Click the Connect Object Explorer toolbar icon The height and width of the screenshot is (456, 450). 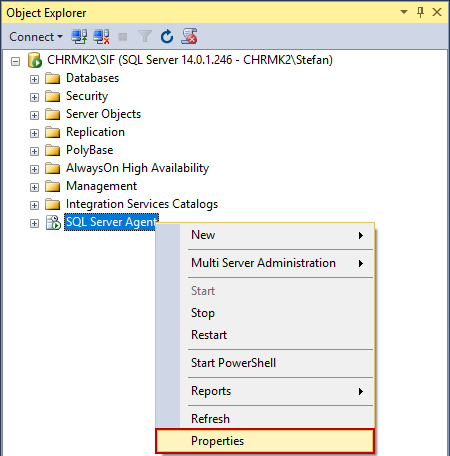pos(79,37)
